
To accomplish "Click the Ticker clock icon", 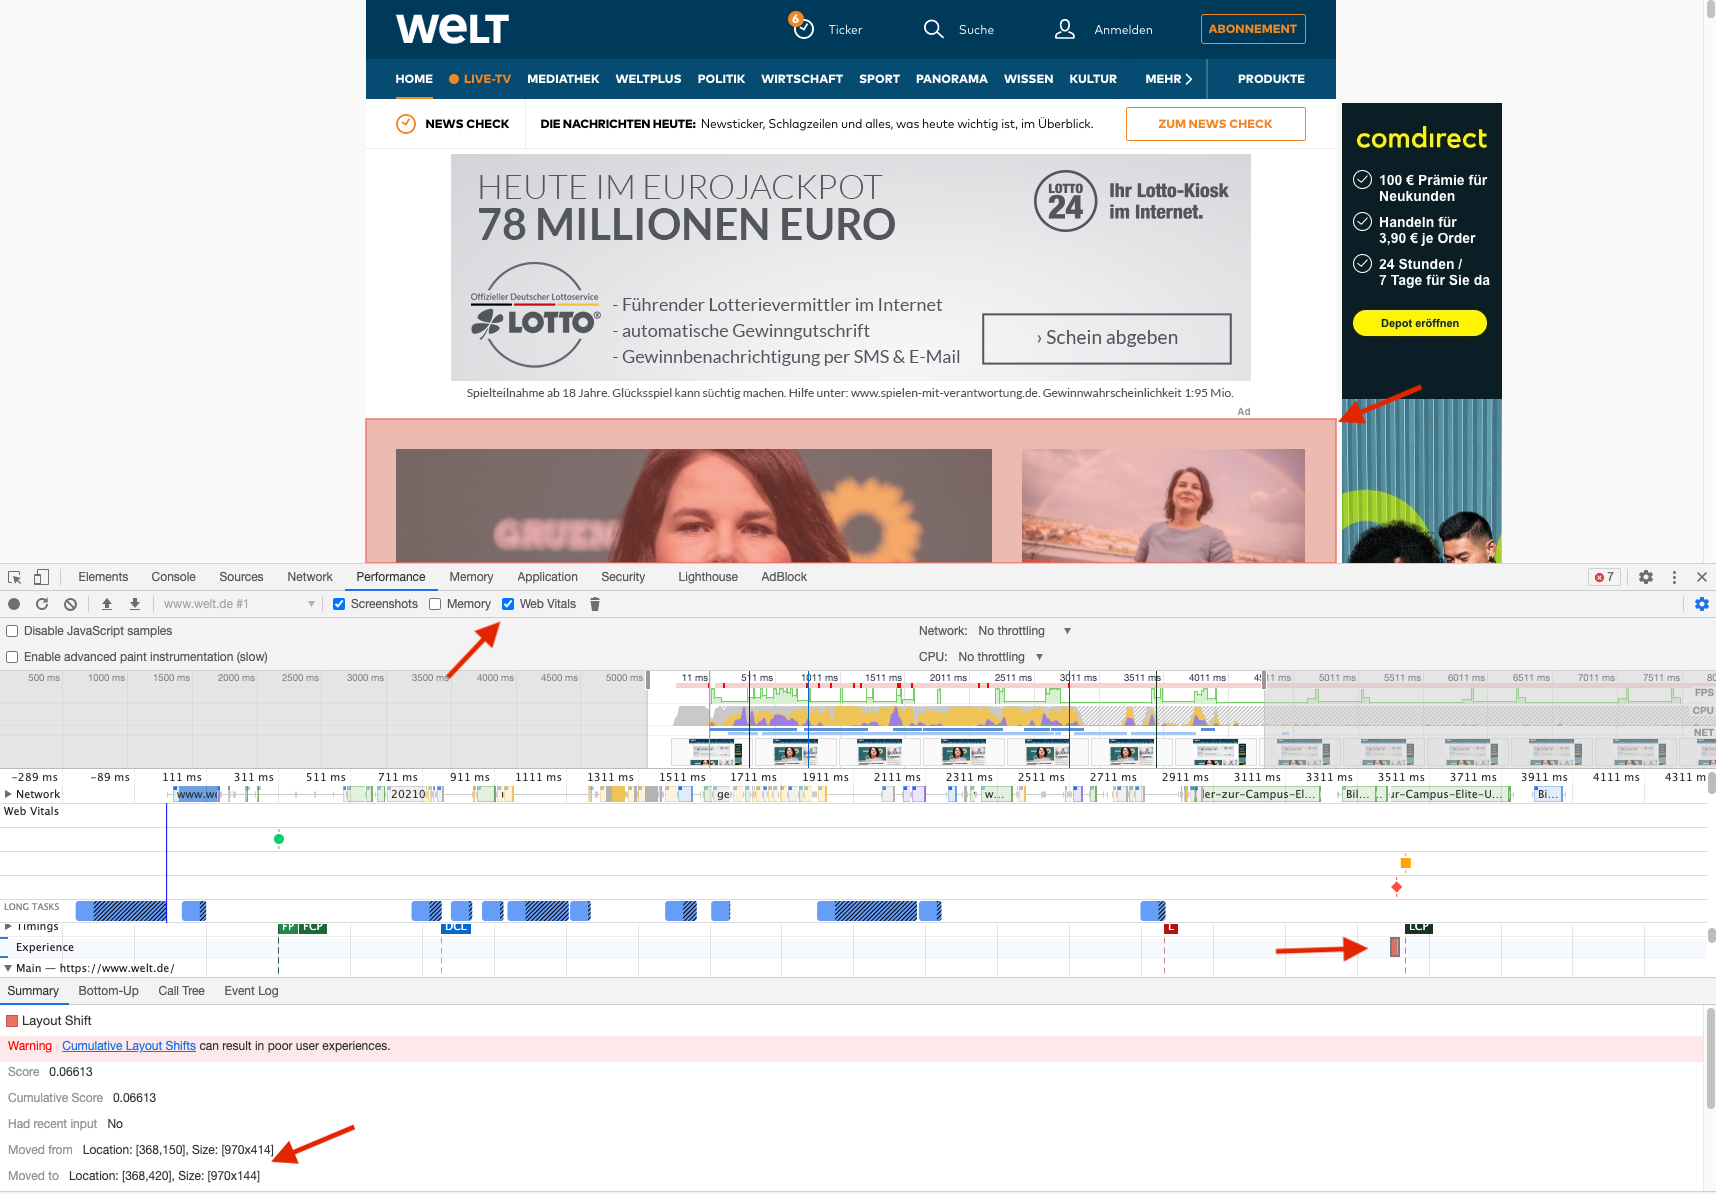I will [x=803, y=29].
